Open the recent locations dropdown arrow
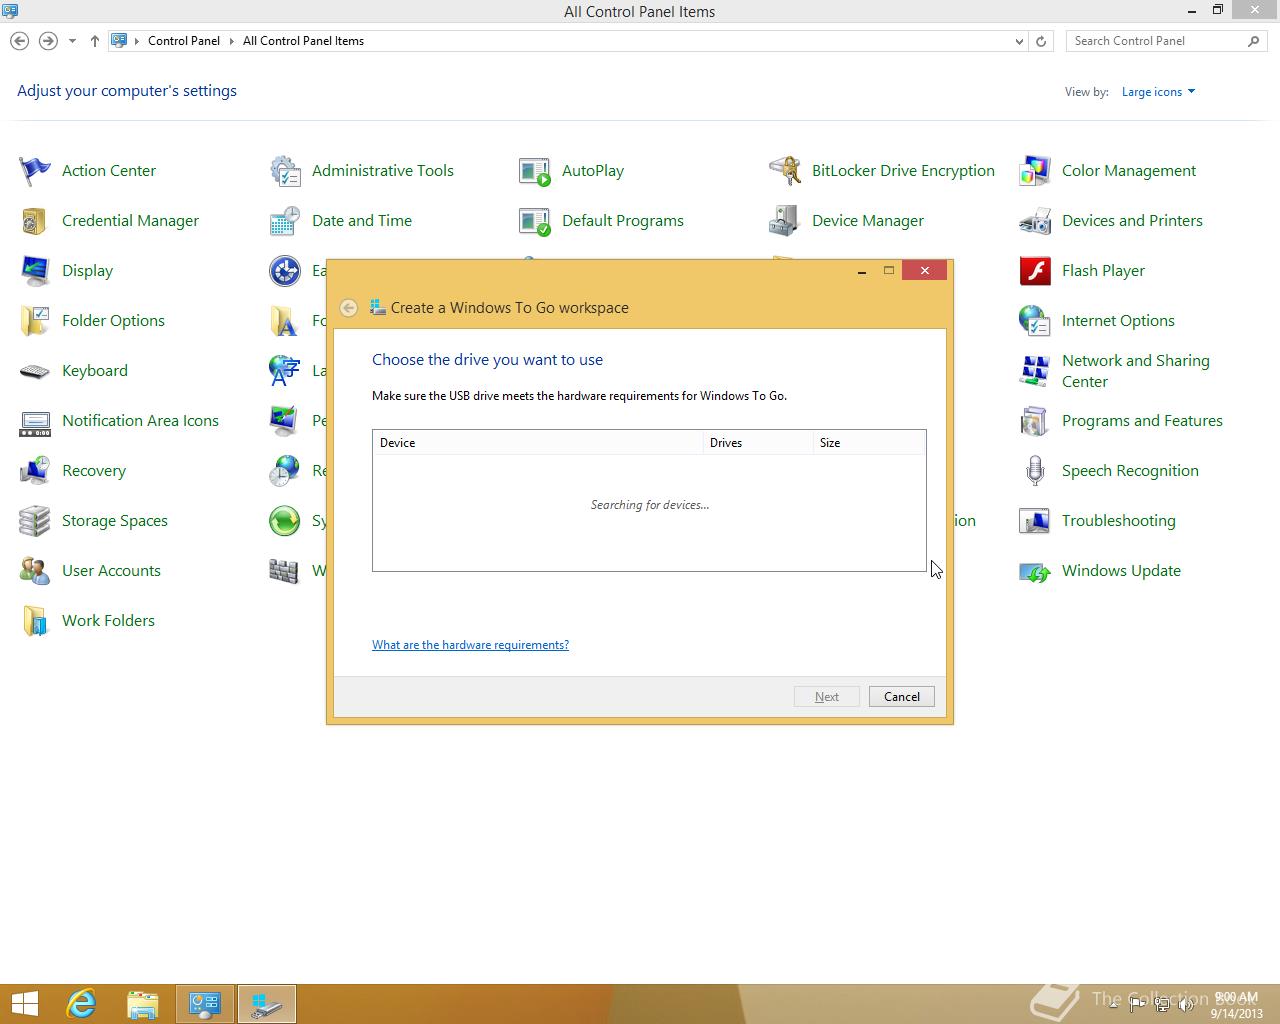The width and height of the screenshot is (1280, 1024). point(72,41)
